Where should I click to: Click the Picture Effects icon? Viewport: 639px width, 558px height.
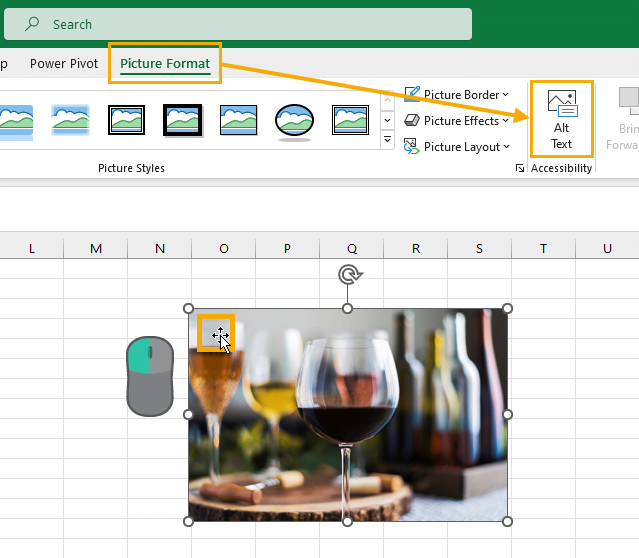coord(412,120)
